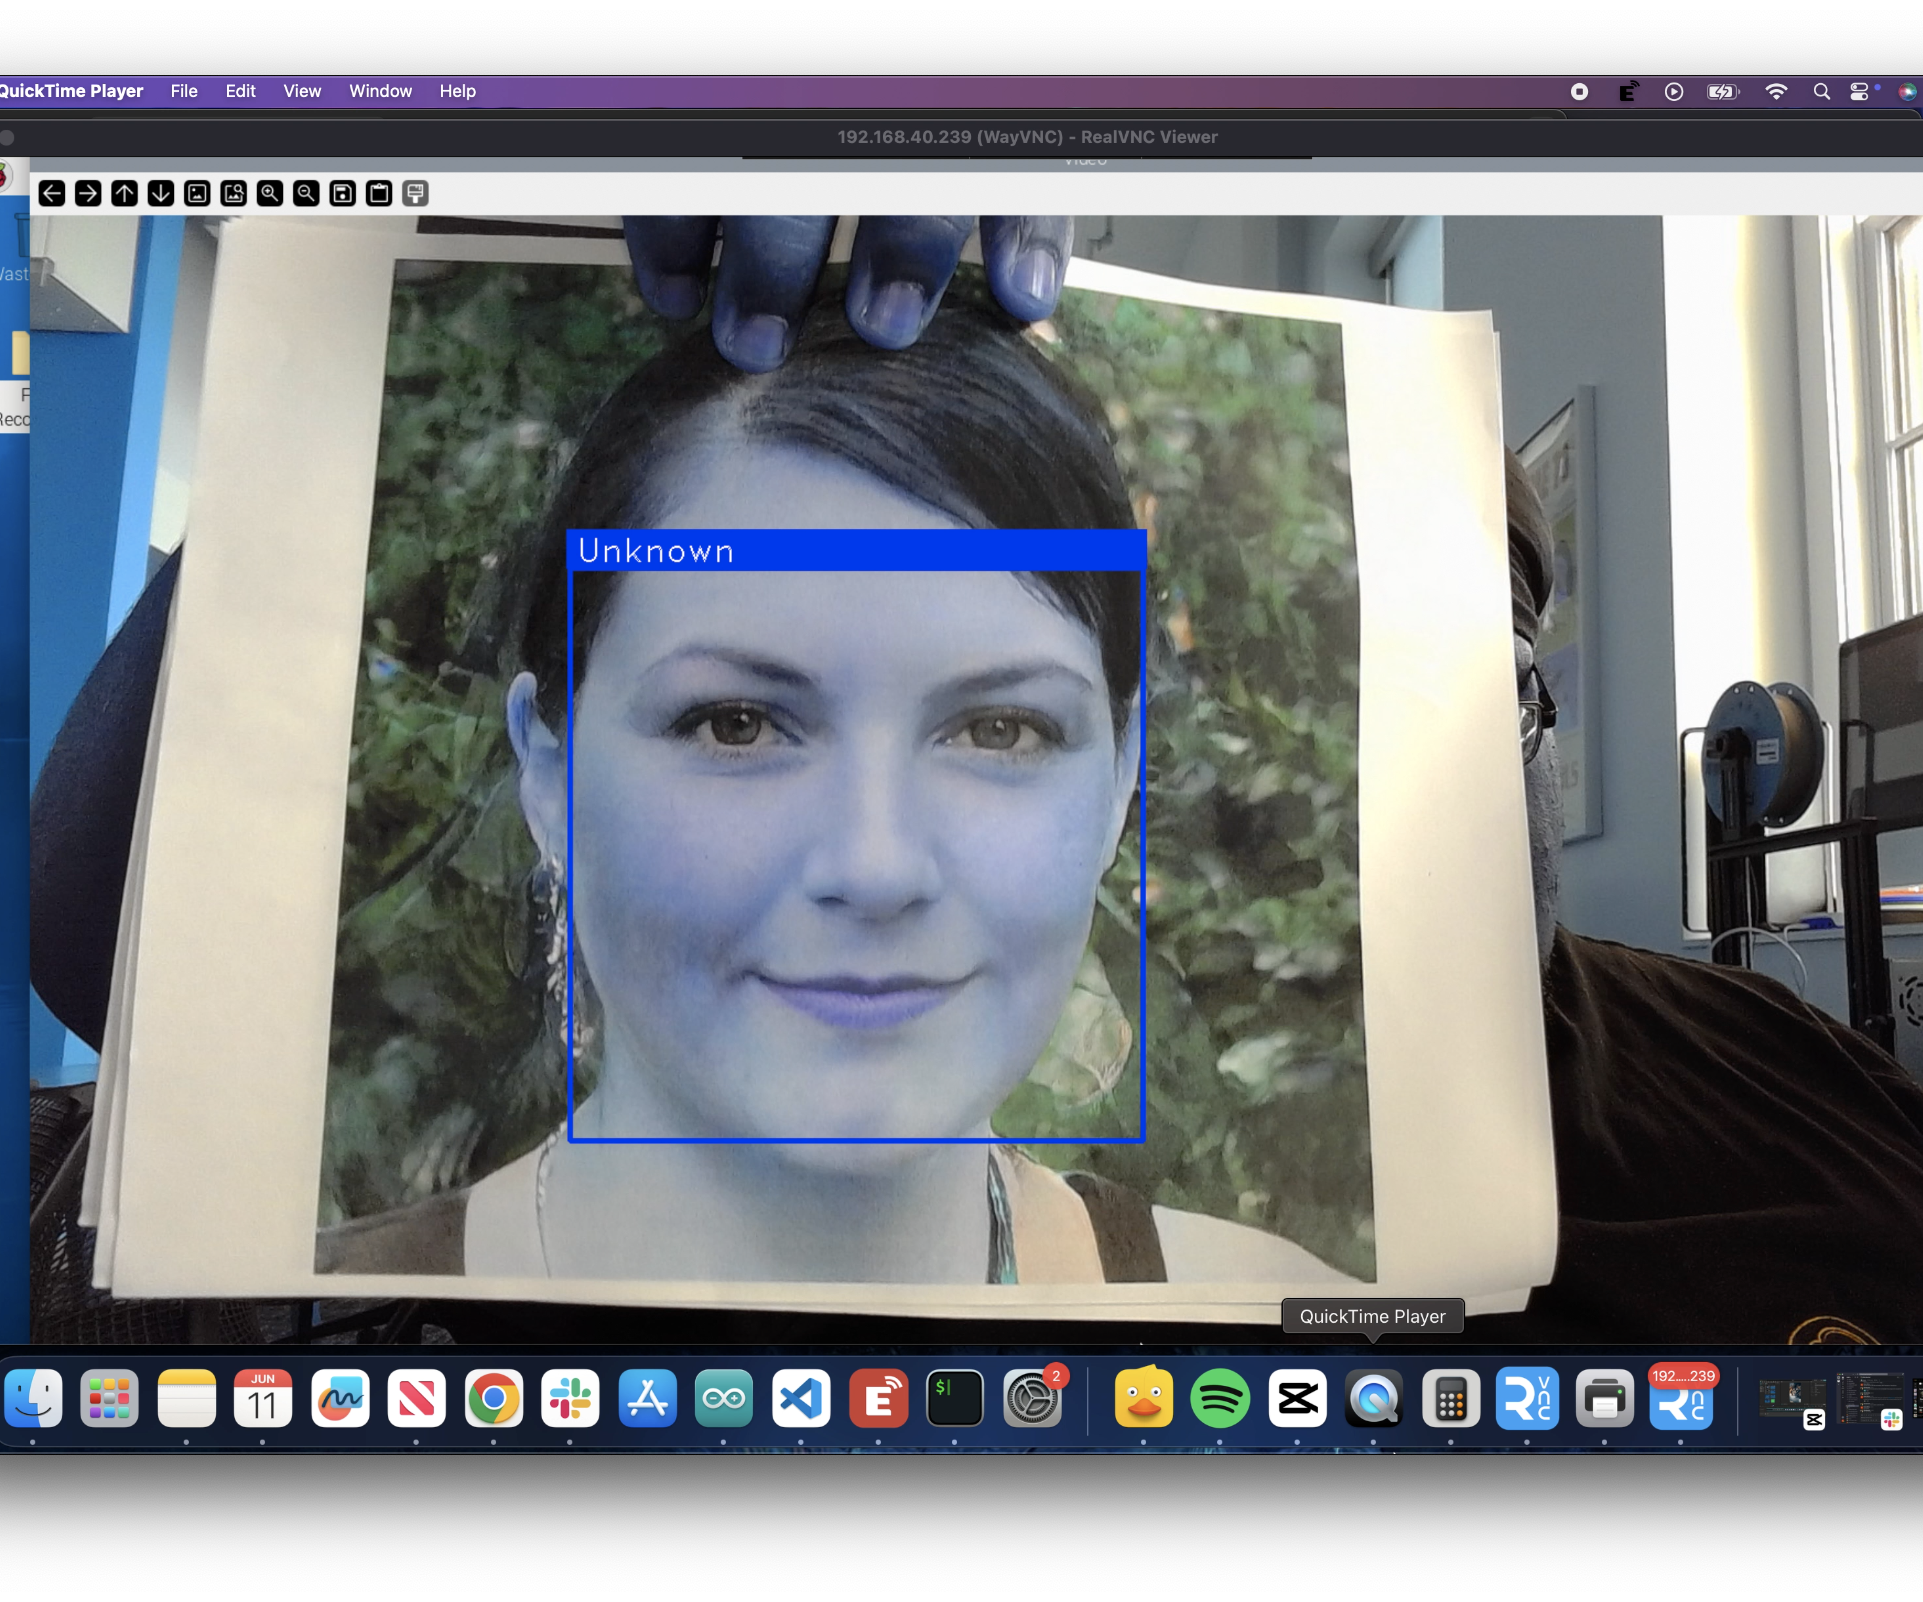1923x1602 pixels.
Task: Launch RealVNC Viewer from the Dock
Action: tap(1527, 1399)
